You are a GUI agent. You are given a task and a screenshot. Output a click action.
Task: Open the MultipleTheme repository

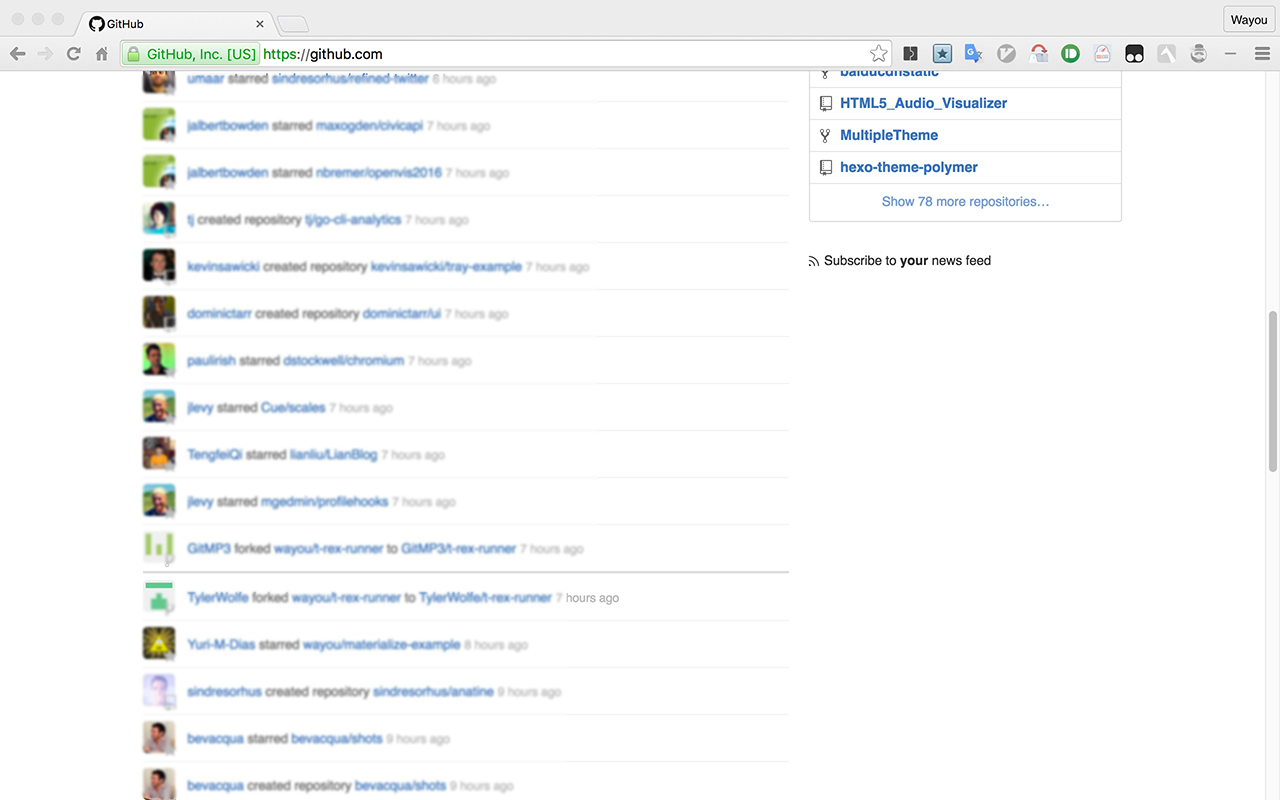click(x=889, y=135)
